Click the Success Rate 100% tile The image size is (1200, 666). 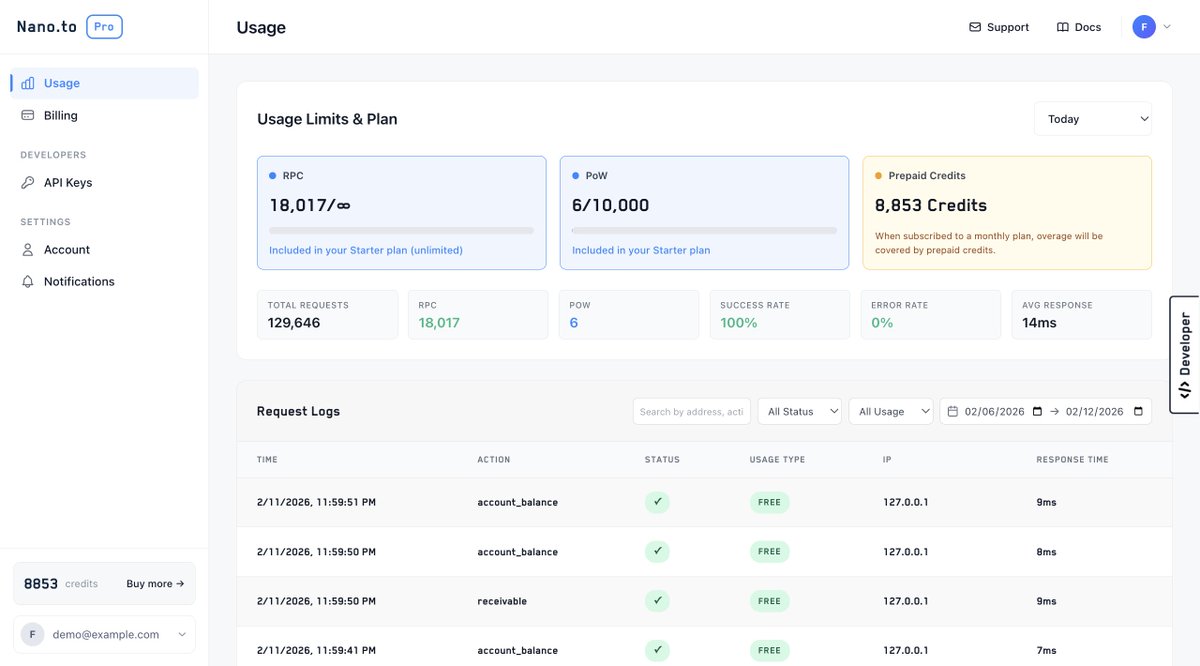coord(780,315)
